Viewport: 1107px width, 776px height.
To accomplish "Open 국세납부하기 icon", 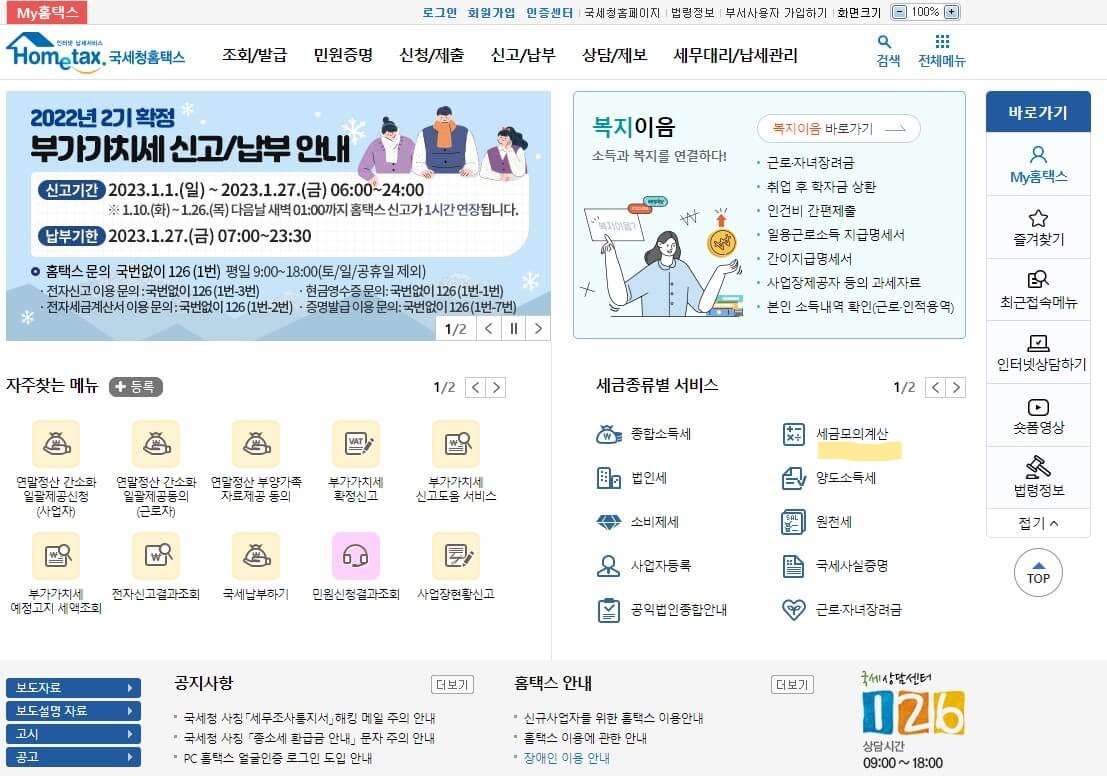I will (256, 556).
